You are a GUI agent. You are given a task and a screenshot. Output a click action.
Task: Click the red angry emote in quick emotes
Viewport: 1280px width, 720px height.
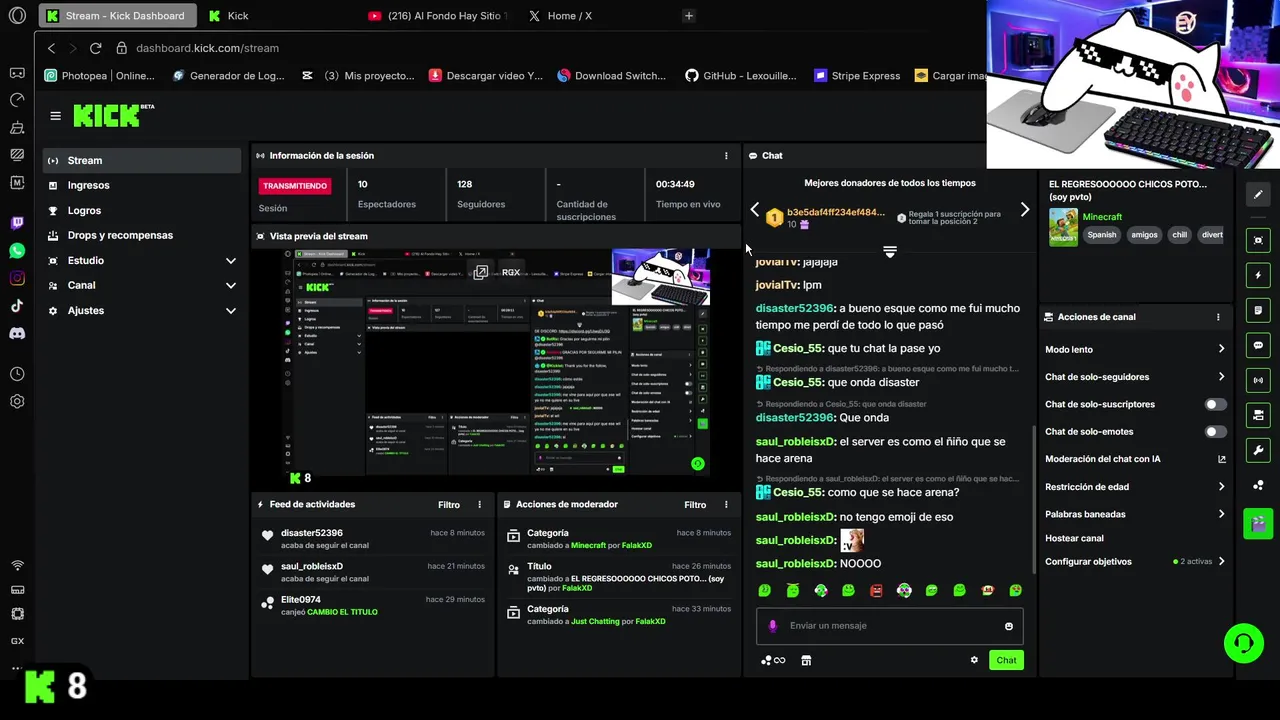coord(877,591)
